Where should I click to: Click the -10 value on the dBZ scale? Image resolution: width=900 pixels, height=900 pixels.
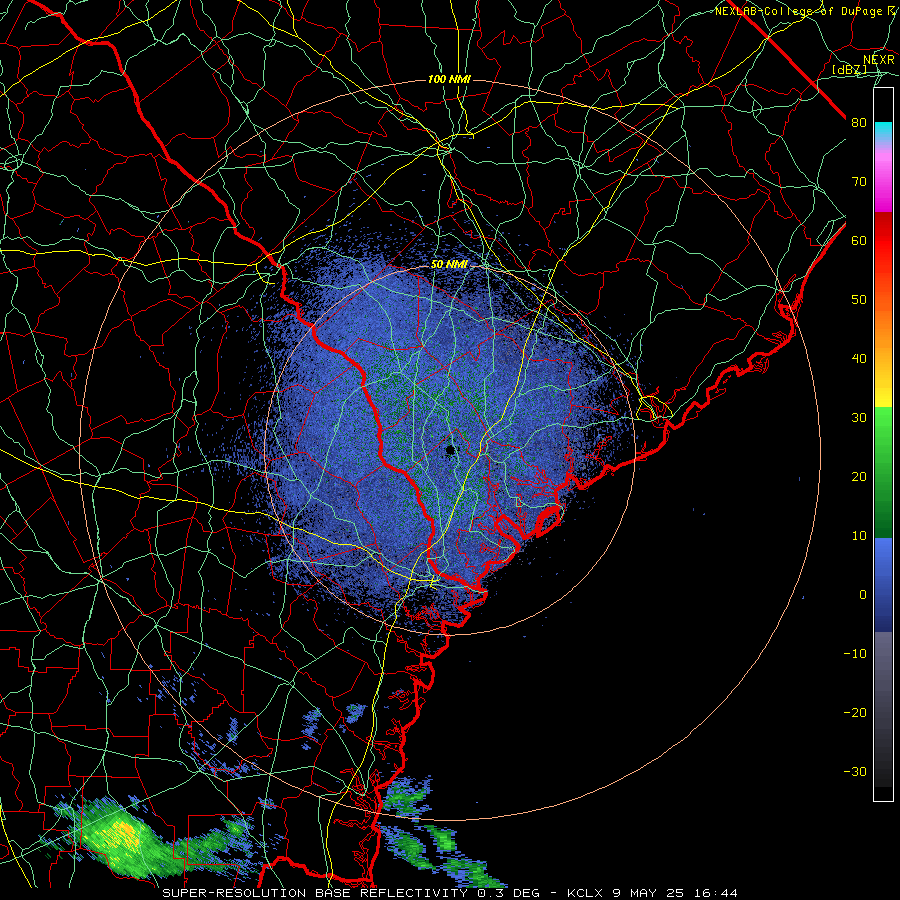855,653
